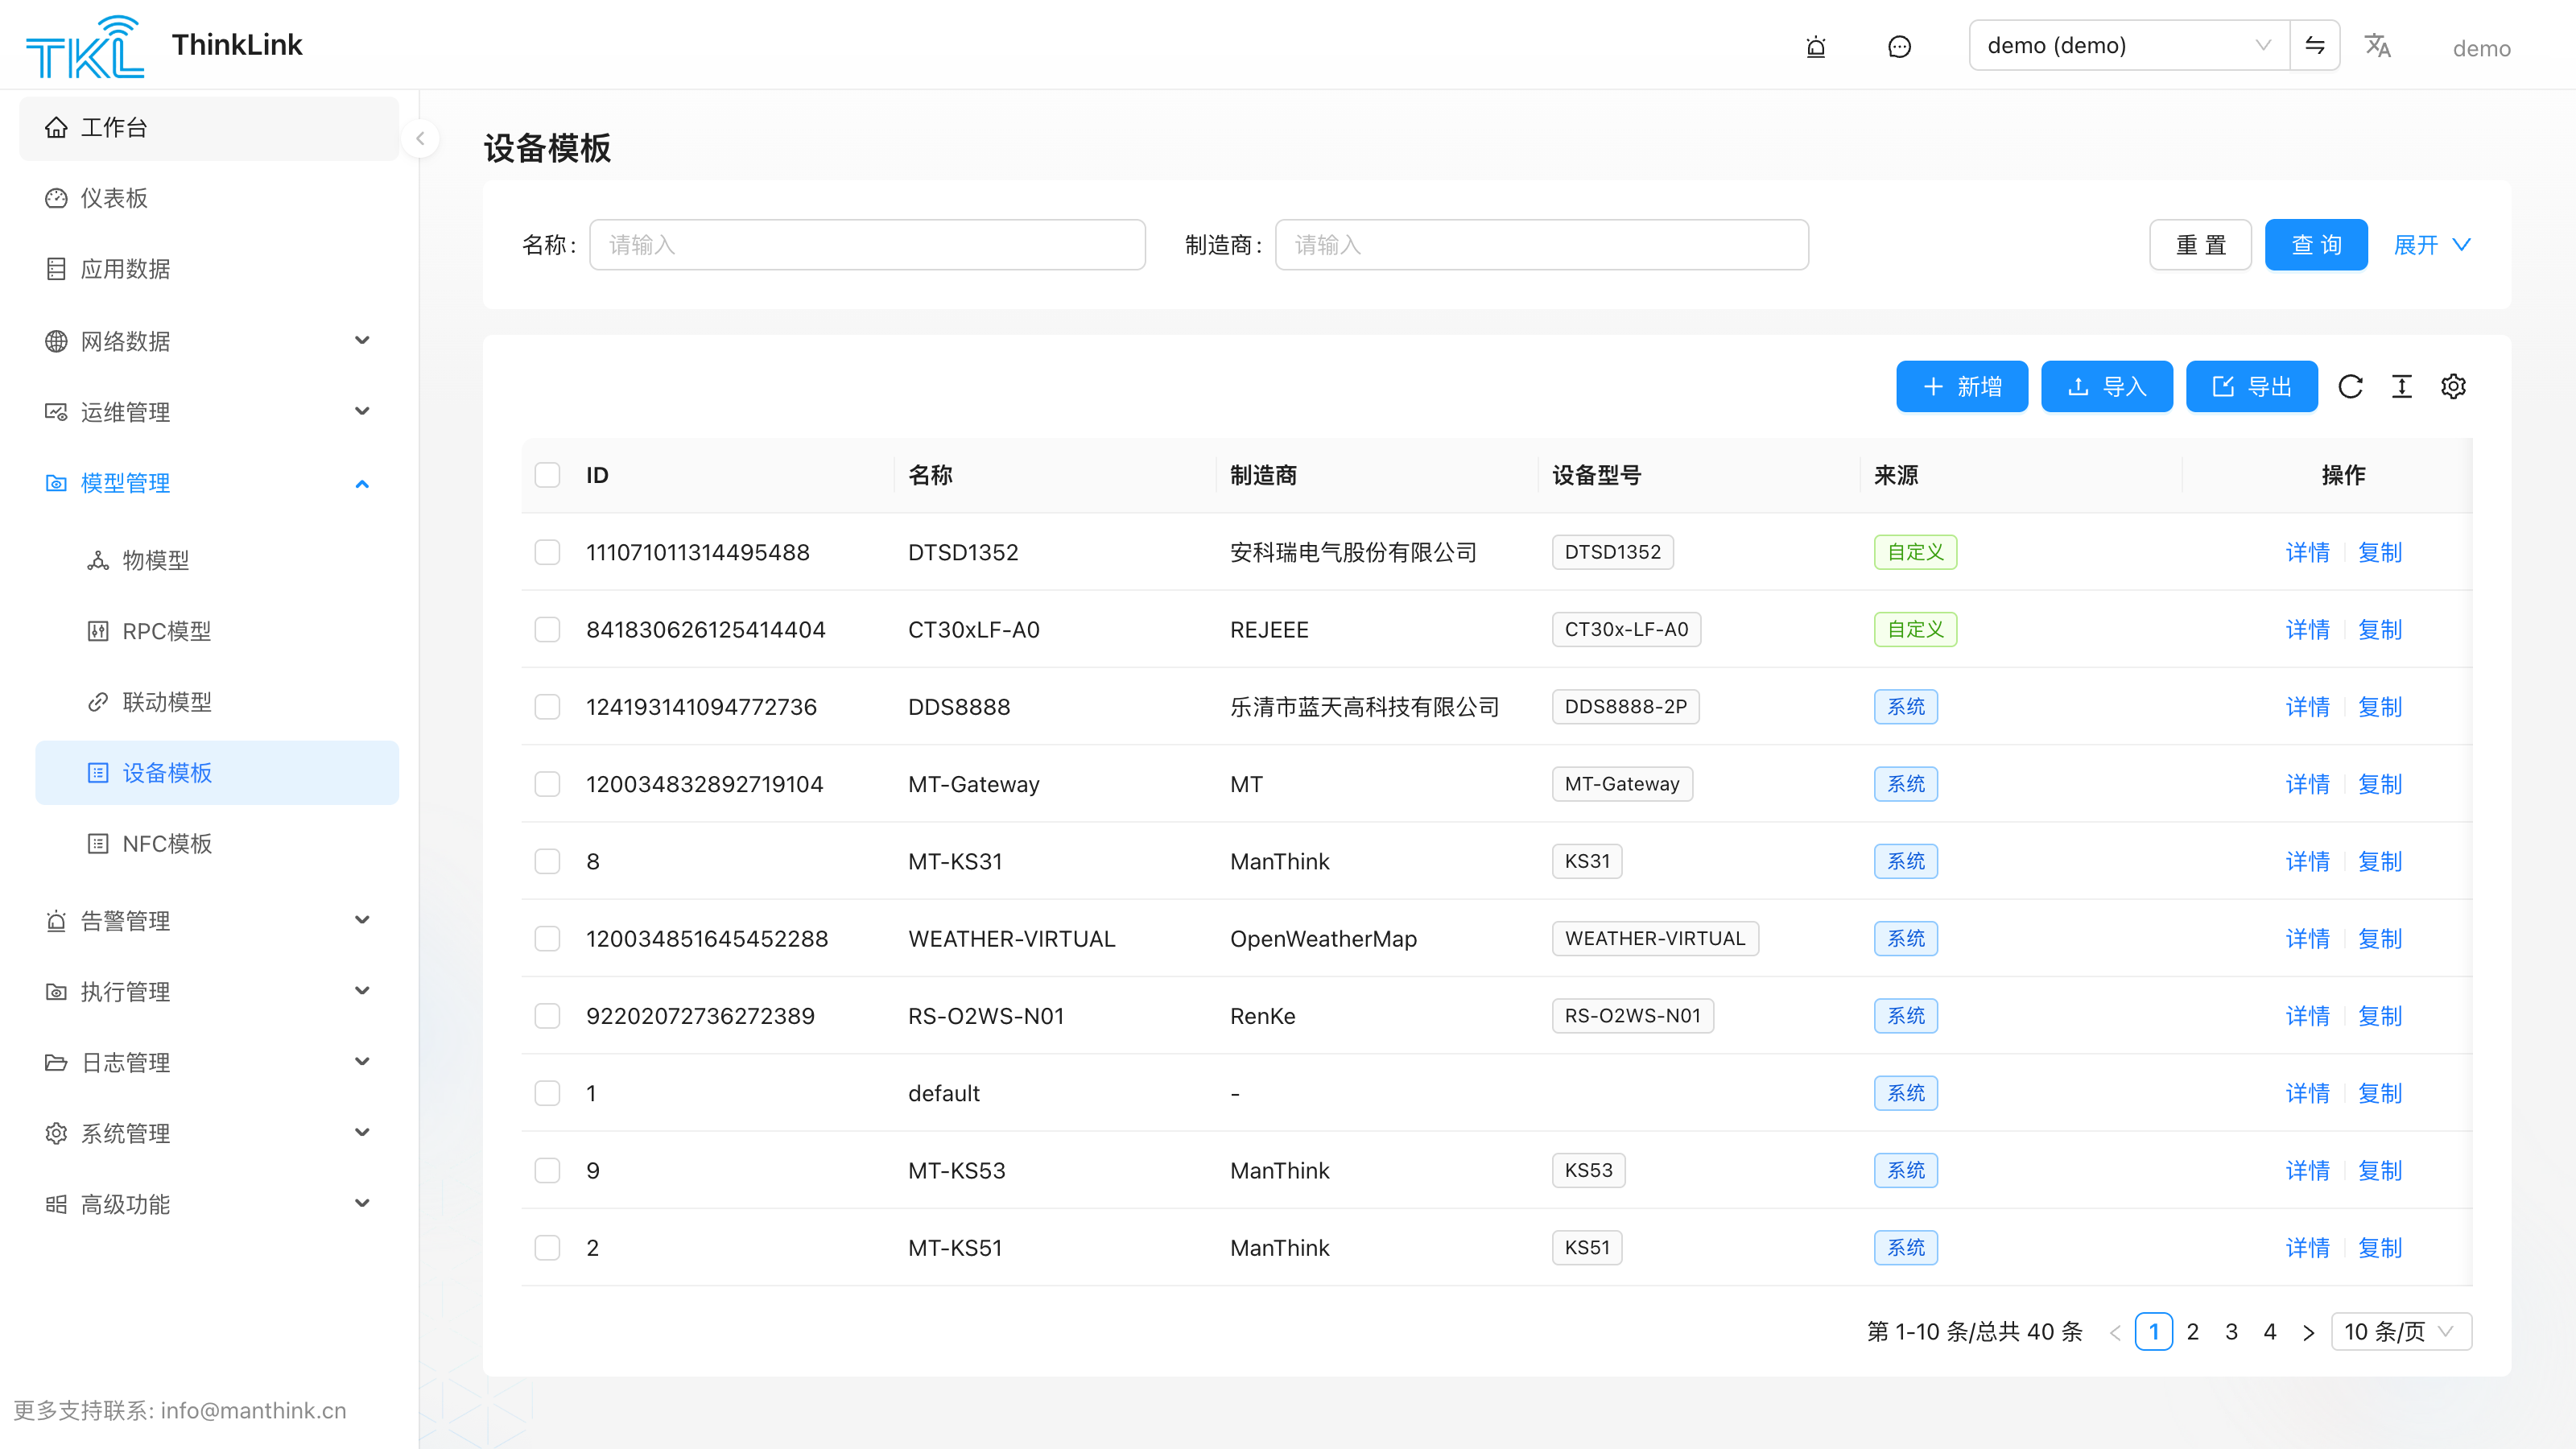Click the switch organization arrows icon
This screenshot has height=1449, width=2576.
coord(2315,45)
